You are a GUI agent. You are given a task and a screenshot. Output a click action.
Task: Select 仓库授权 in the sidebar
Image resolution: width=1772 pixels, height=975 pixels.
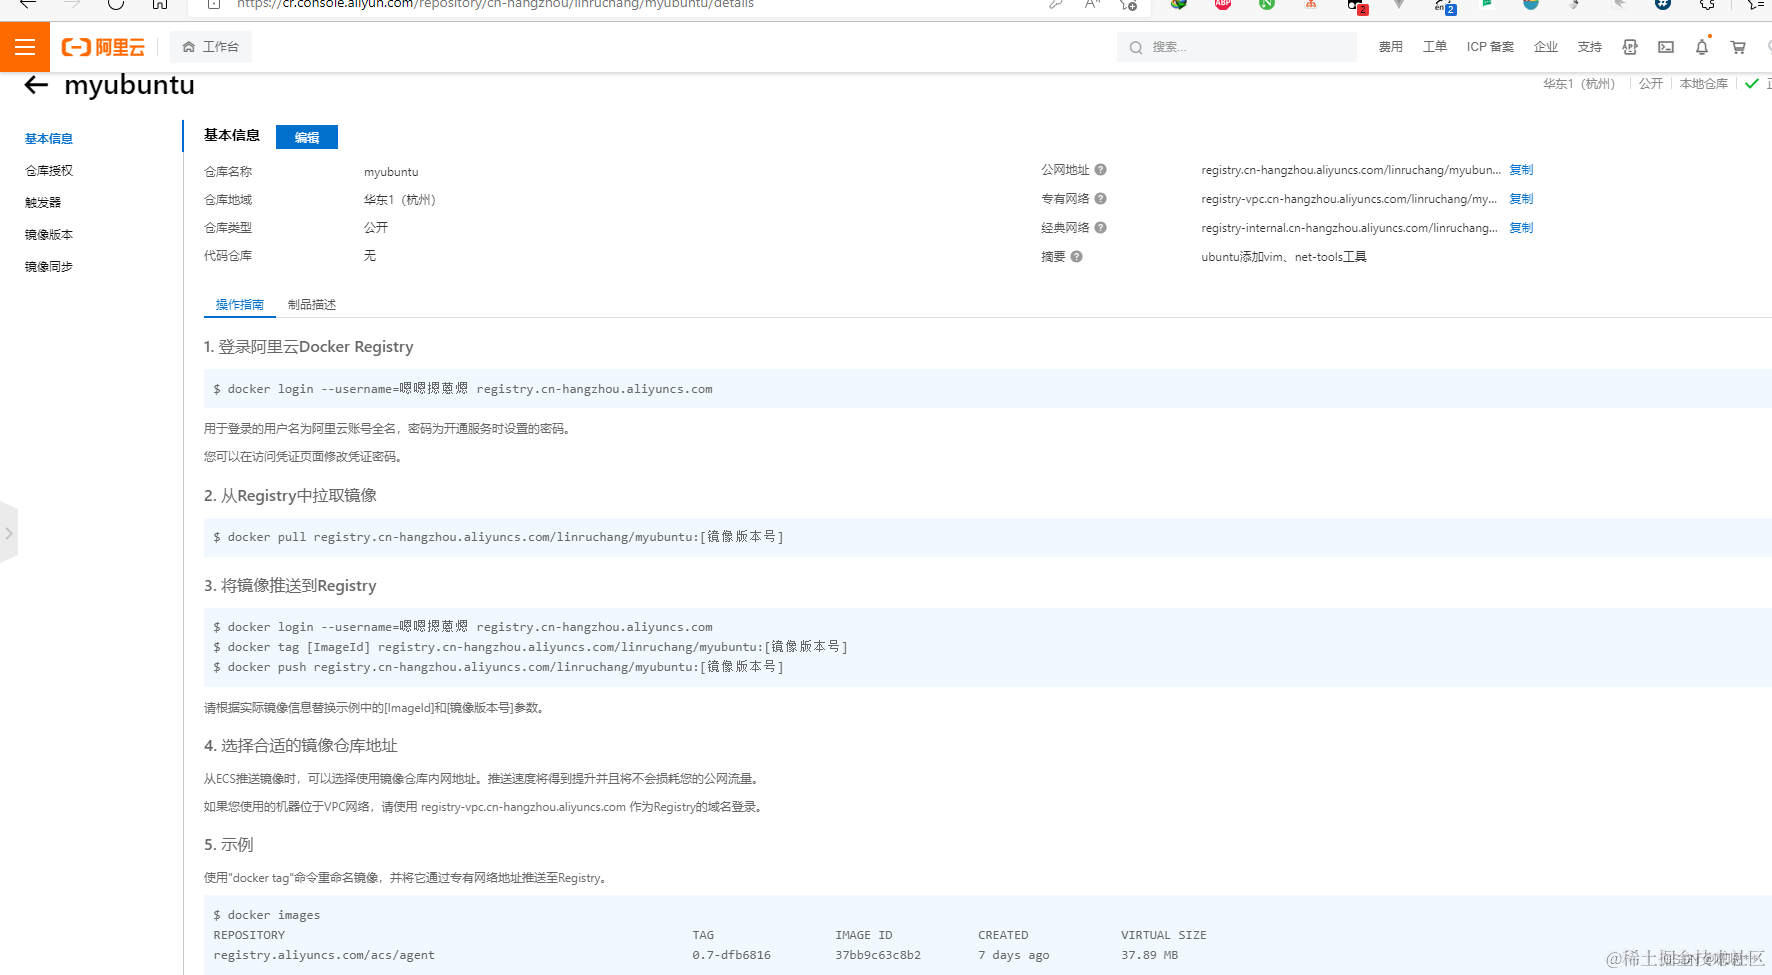pos(49,171)
